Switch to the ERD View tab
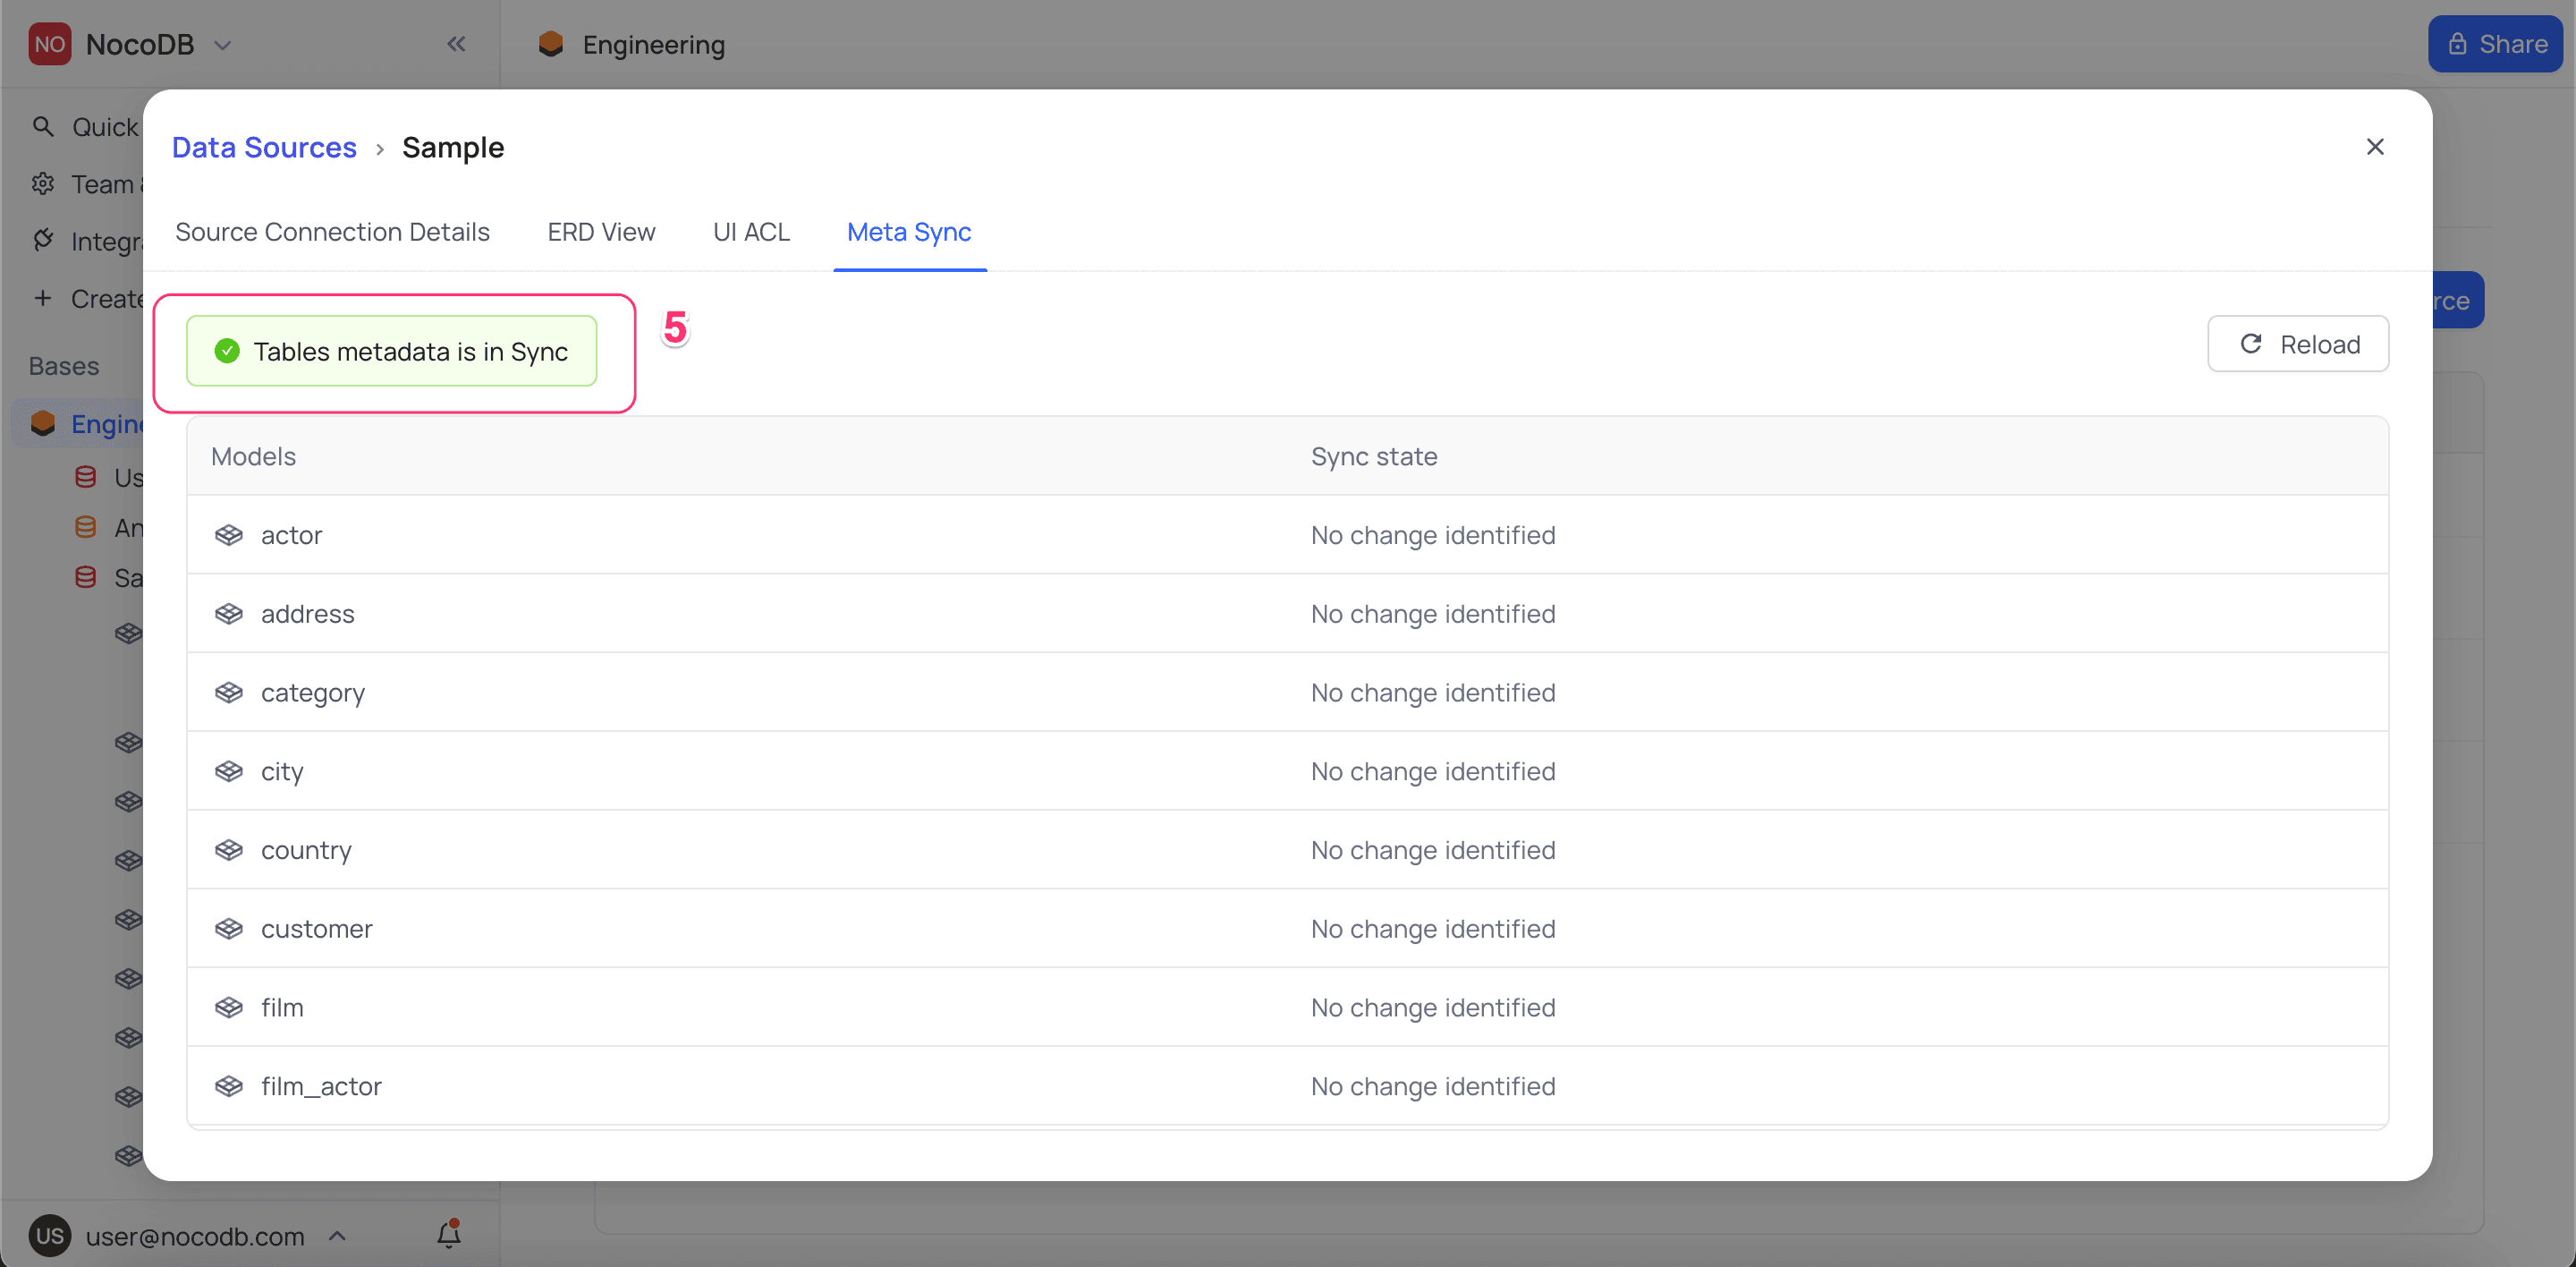This screenshot has width=2576, height=1267. coord(600,231)
